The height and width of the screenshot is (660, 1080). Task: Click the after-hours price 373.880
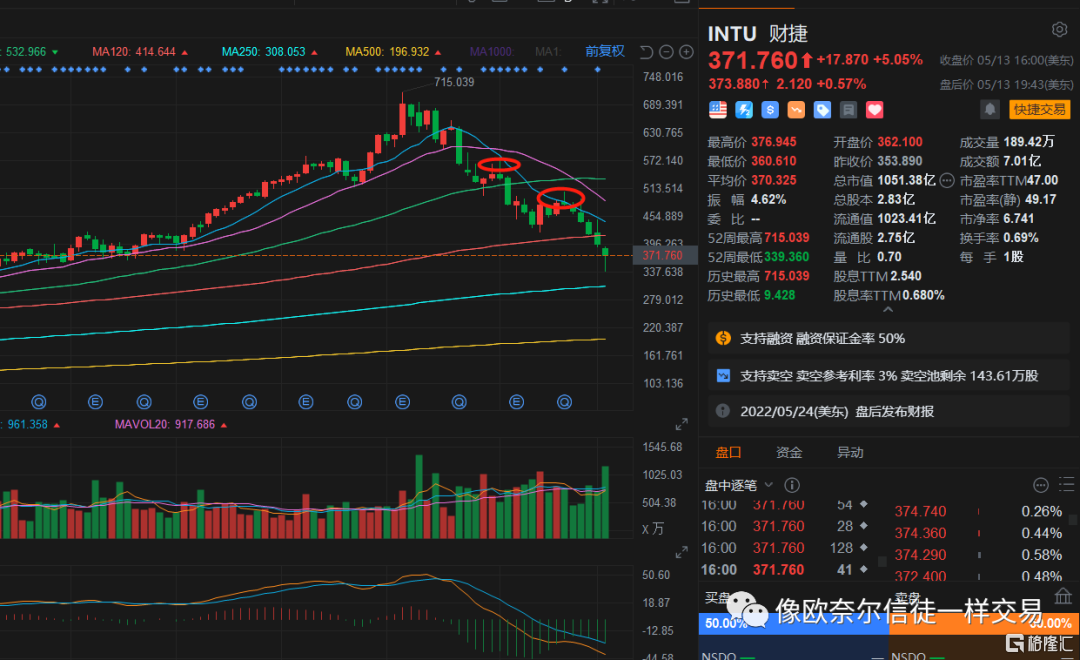(734, 84)
